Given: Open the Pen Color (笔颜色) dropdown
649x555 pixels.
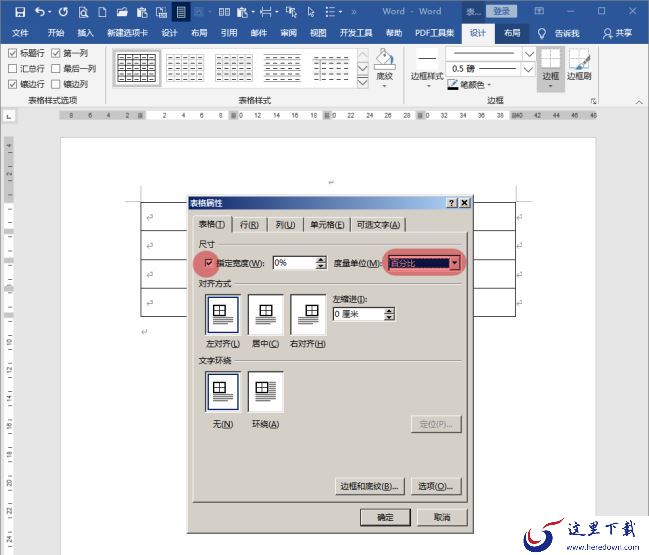Looking at the screenshot, I should pyautogui.click(x=489, y=85).
